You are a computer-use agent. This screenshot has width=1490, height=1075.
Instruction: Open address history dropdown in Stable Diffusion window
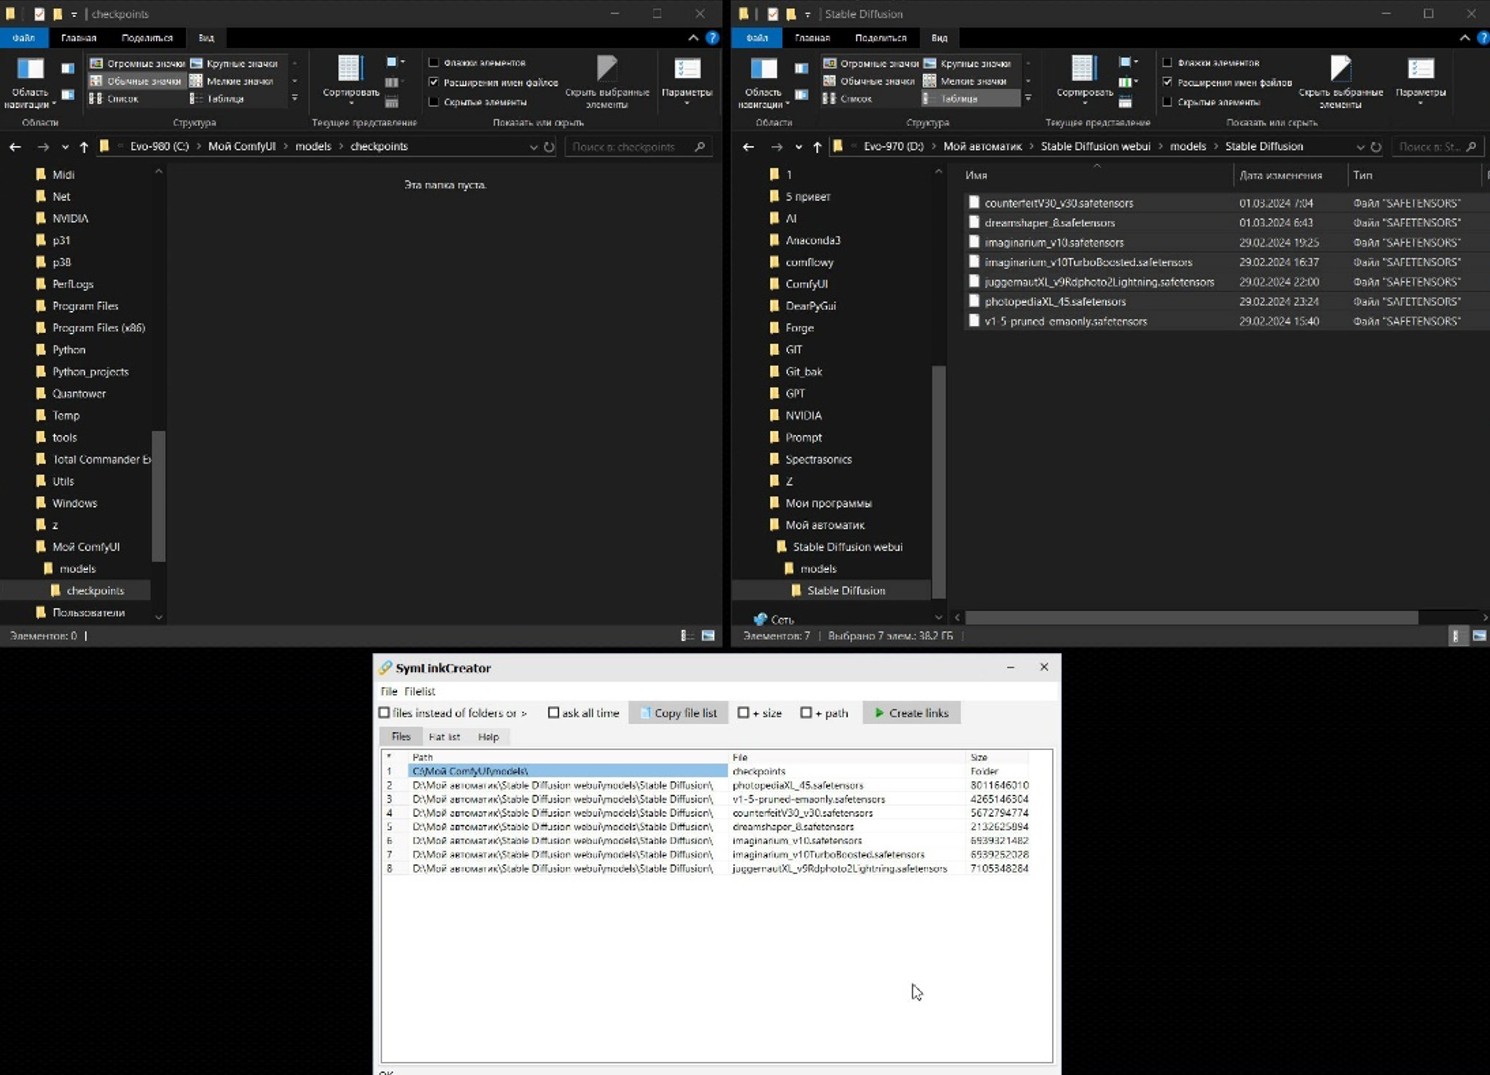(x=1360, y=147)
